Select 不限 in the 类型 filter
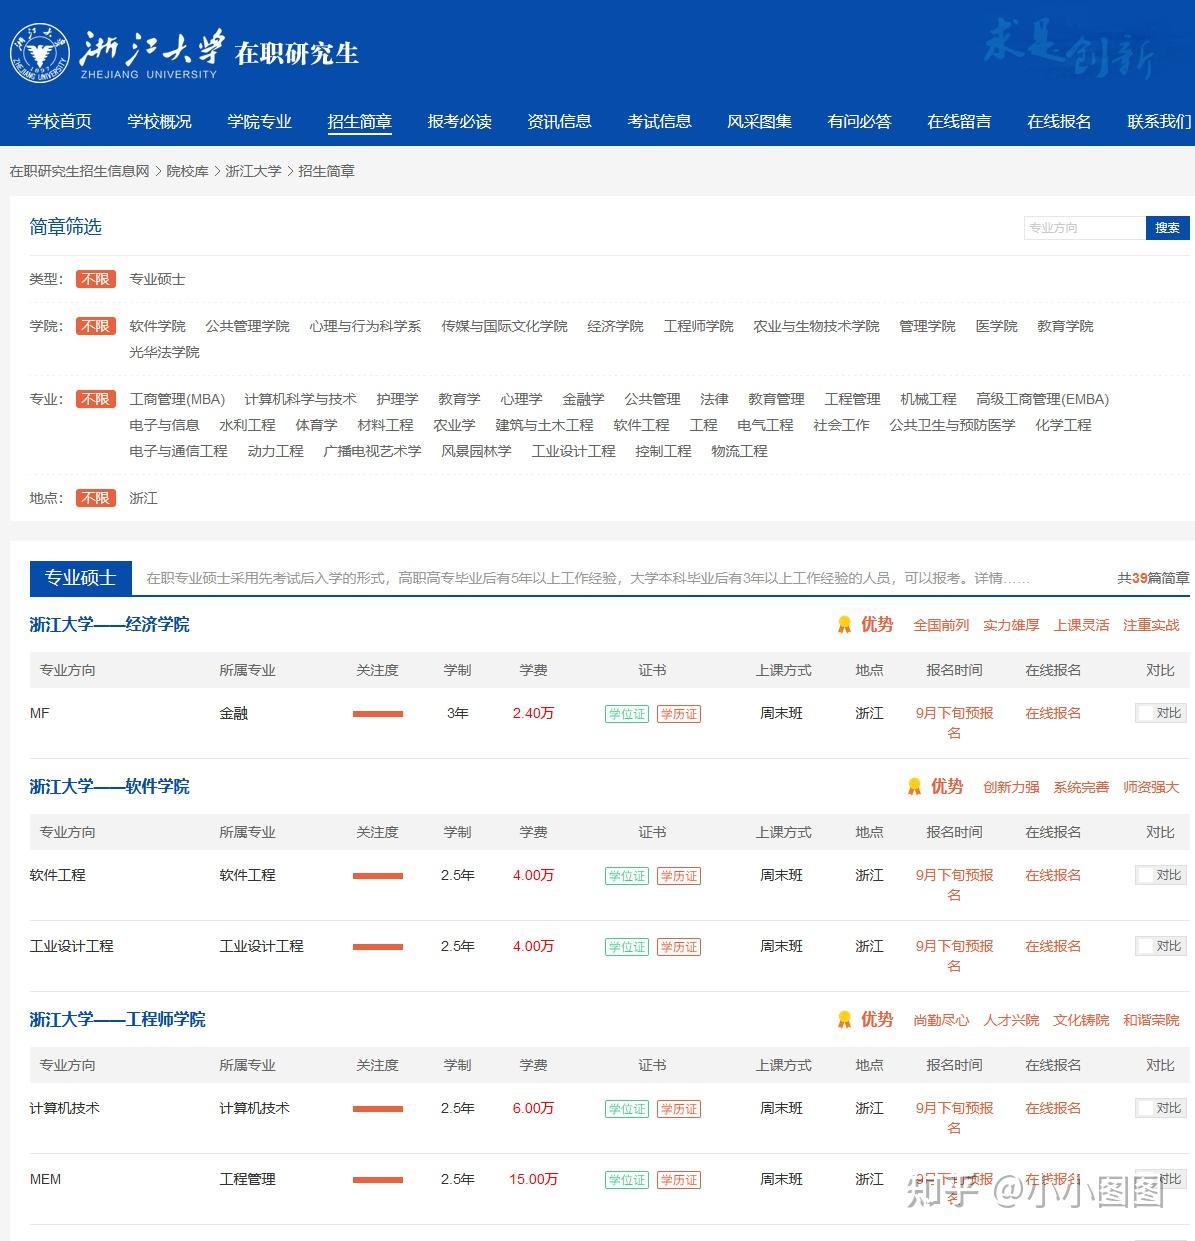This screenshot has width=1195, height=1241. [96, 279]
